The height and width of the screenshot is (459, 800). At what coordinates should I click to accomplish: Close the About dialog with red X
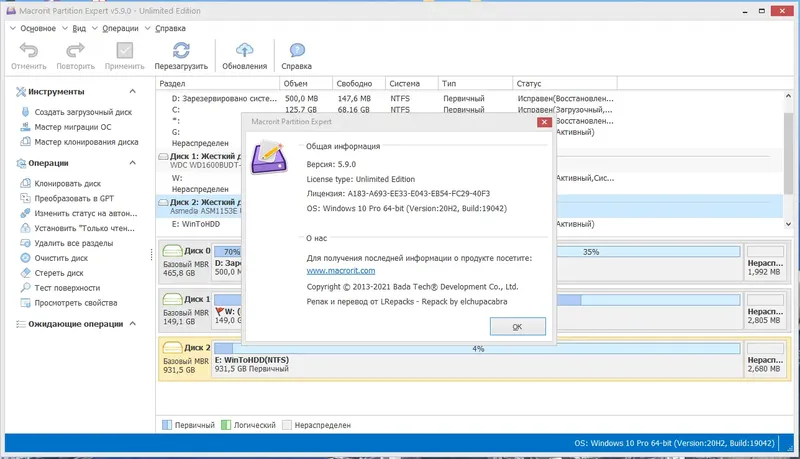[544, 122]
